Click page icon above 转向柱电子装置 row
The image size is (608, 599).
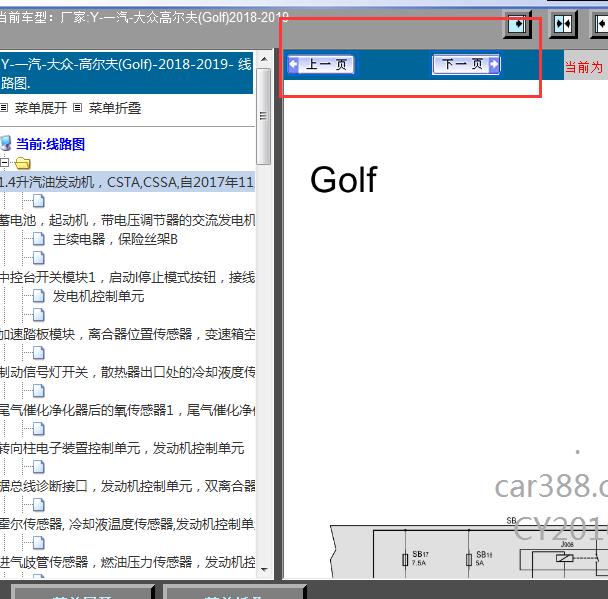tap(38, 429)
